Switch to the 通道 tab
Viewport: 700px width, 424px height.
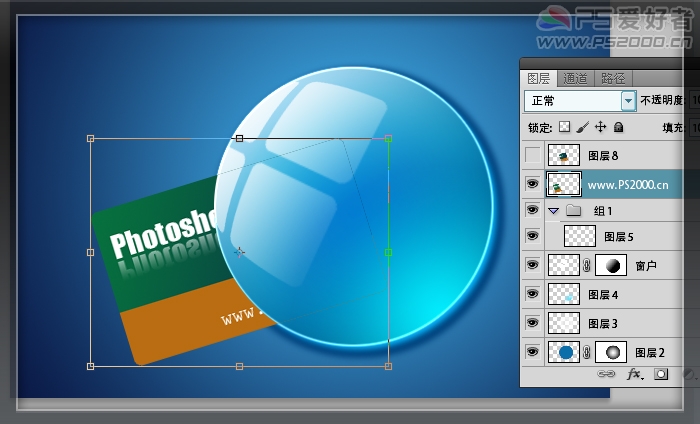(575, 79)
